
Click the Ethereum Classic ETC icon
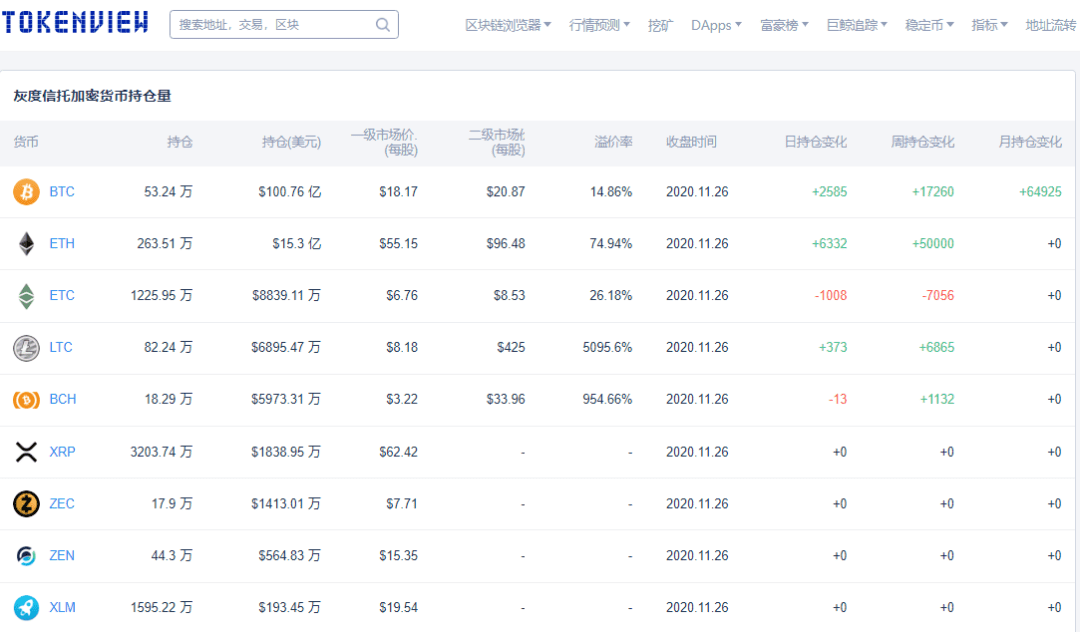pos(26,296)
